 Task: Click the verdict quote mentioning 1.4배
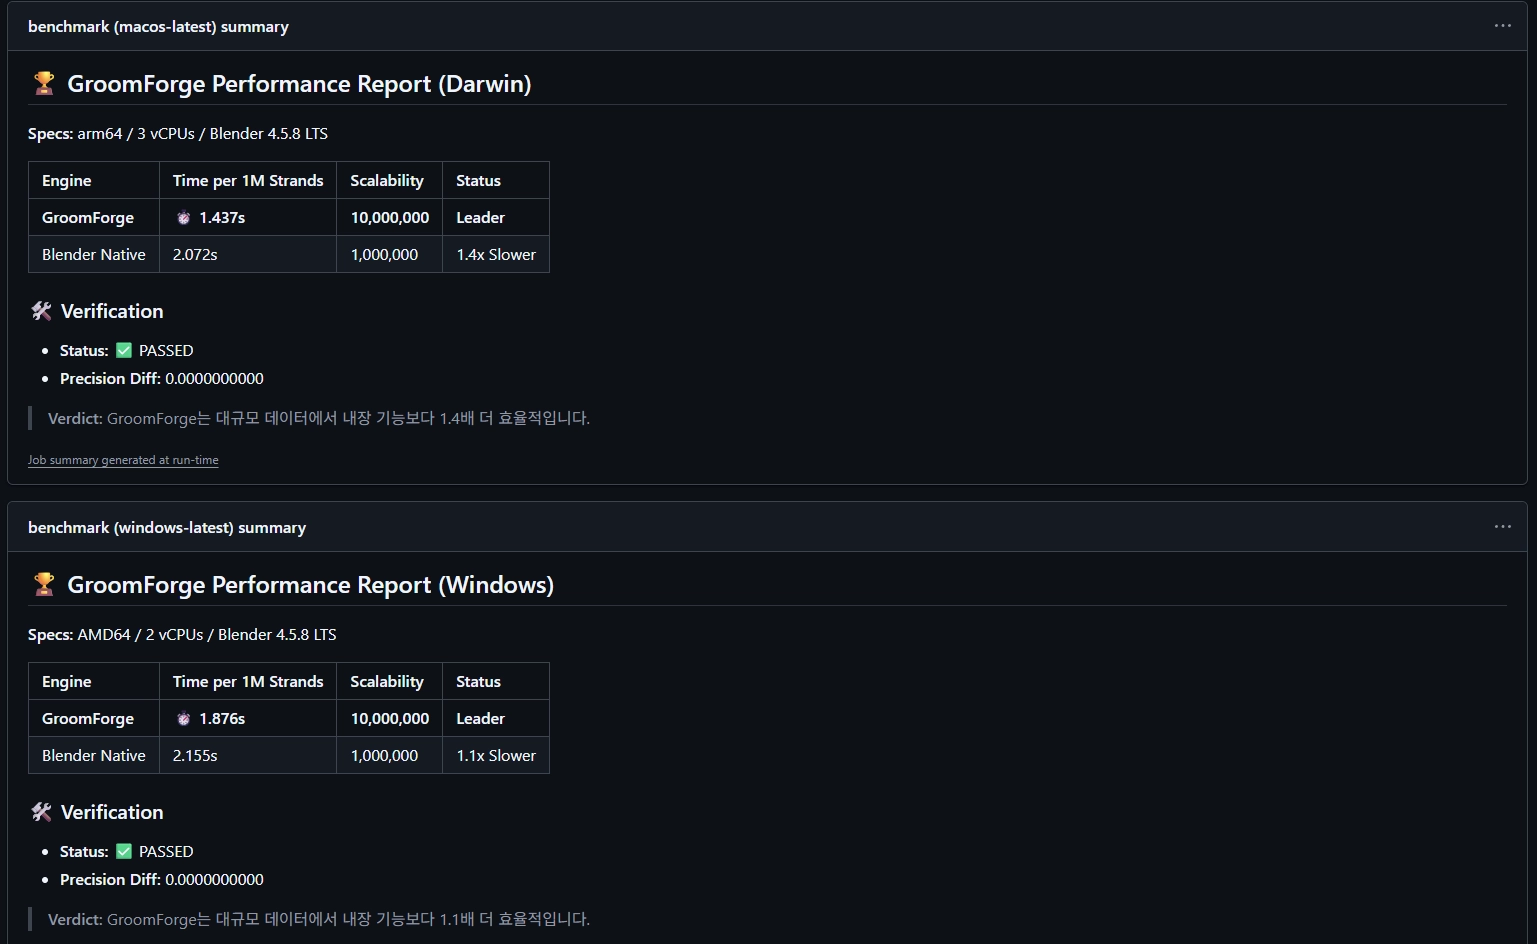coord(319,418)
